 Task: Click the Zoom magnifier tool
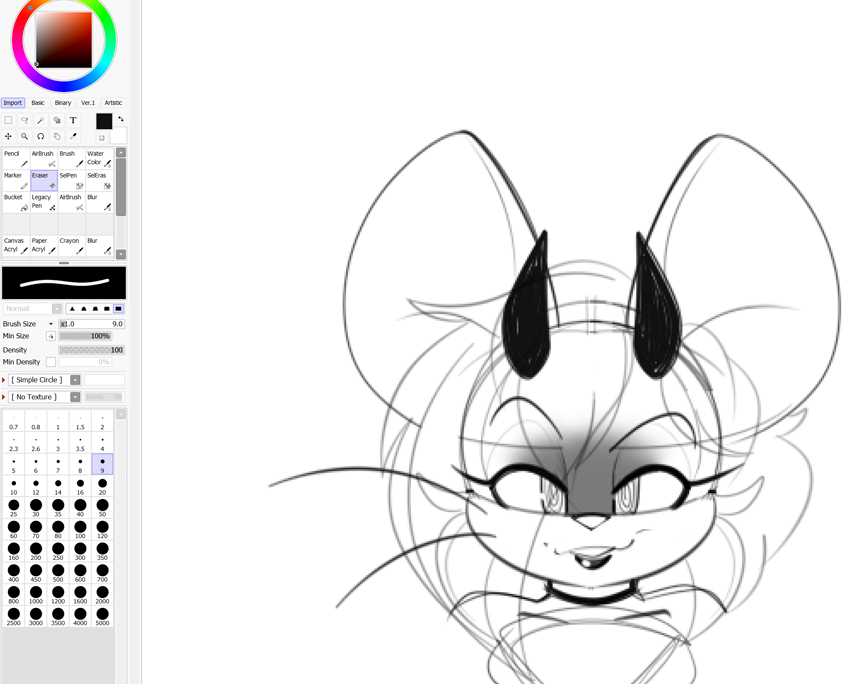click(x=24, y=136)
